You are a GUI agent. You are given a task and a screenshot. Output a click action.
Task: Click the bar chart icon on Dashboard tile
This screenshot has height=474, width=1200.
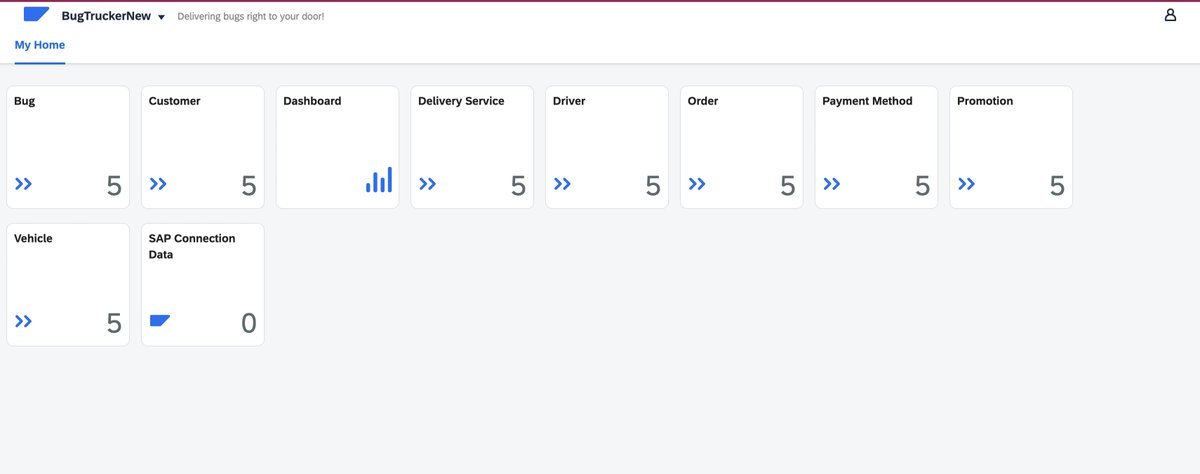point(379,180)
